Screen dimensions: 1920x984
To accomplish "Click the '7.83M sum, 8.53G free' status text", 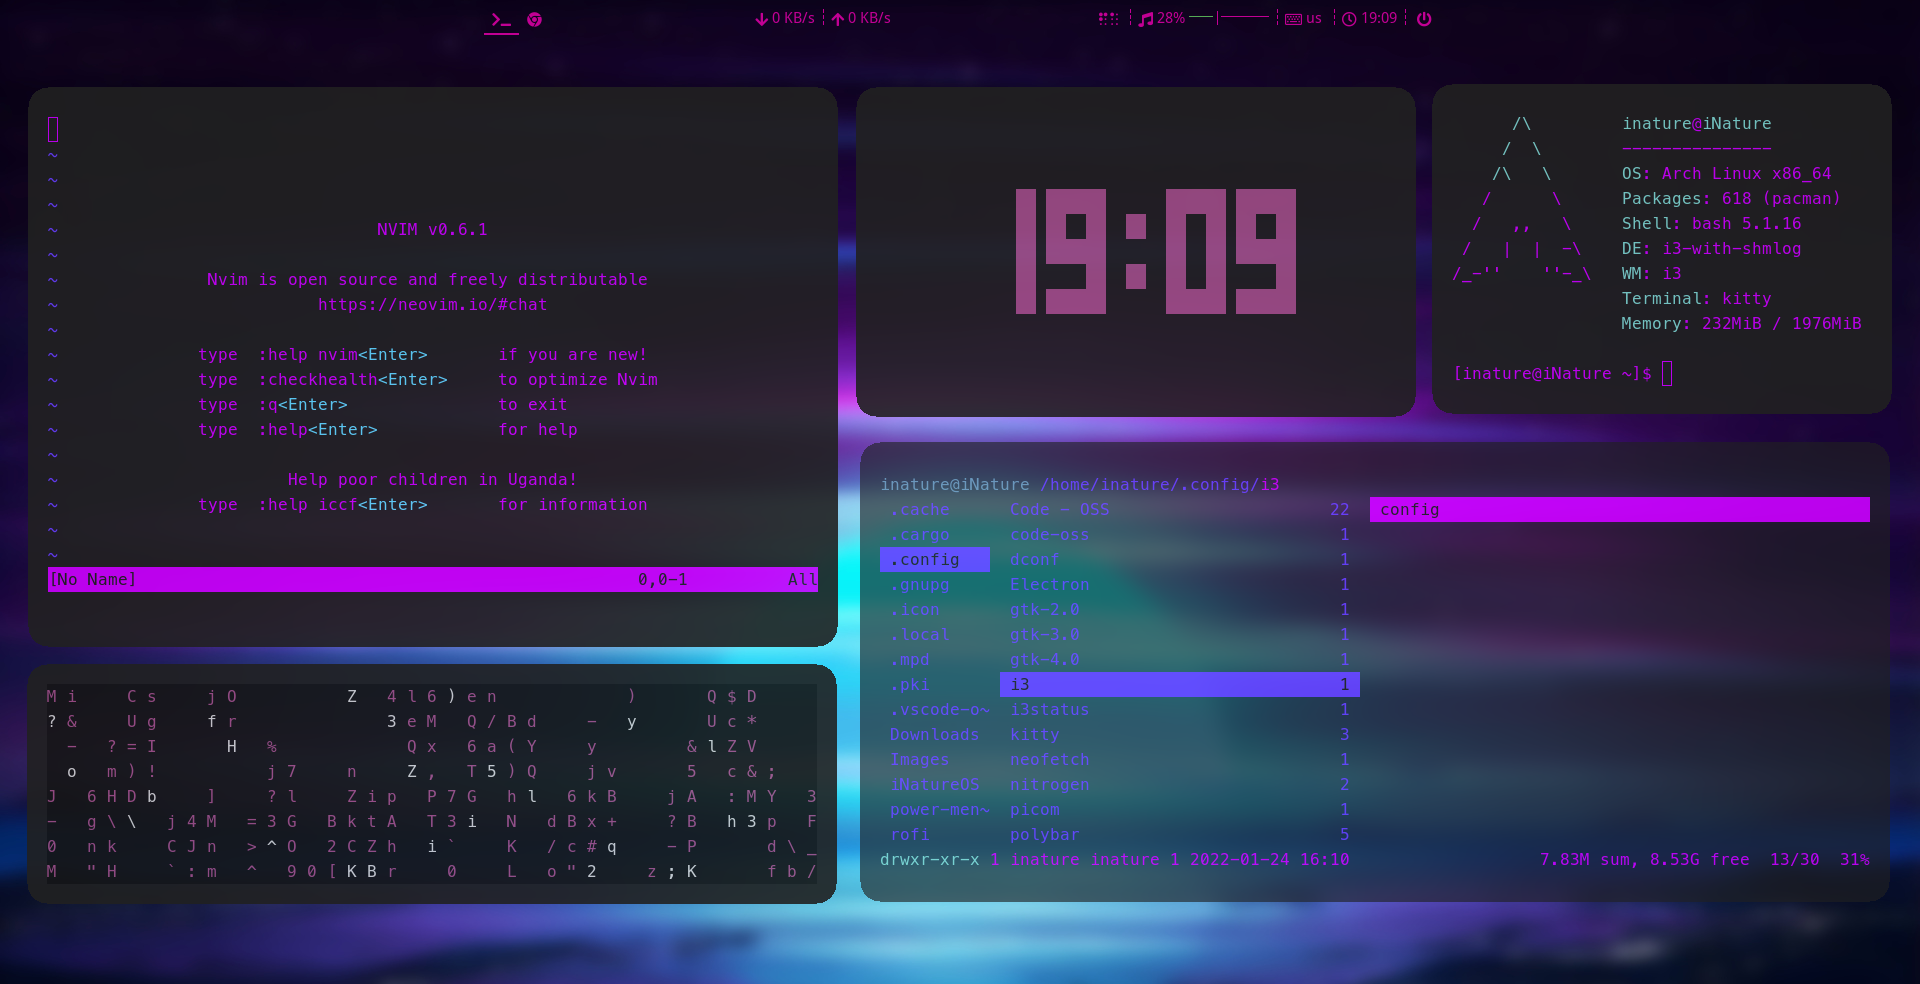I will [1645, 860].
